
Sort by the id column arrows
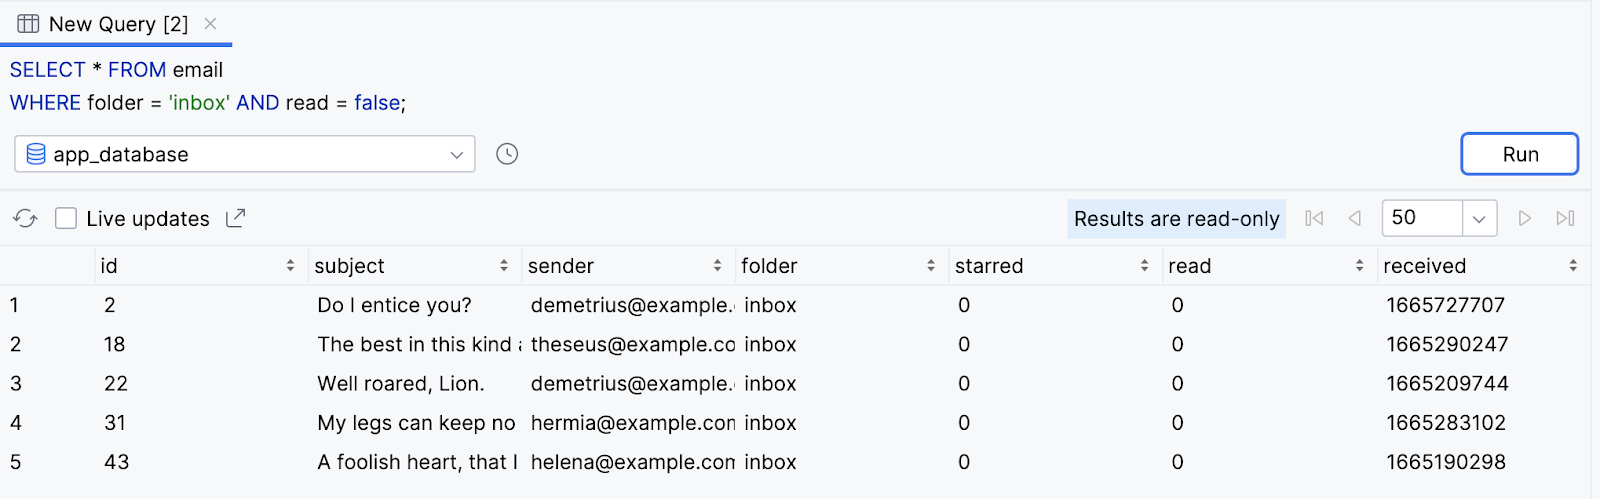[x=290, y=266]
